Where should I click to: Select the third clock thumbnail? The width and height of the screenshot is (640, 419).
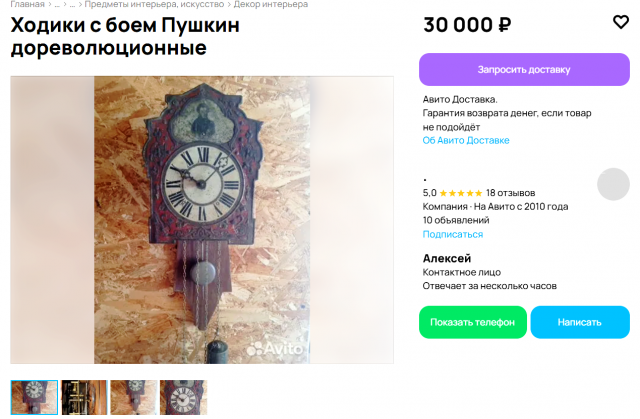click(x=133, y=396)
